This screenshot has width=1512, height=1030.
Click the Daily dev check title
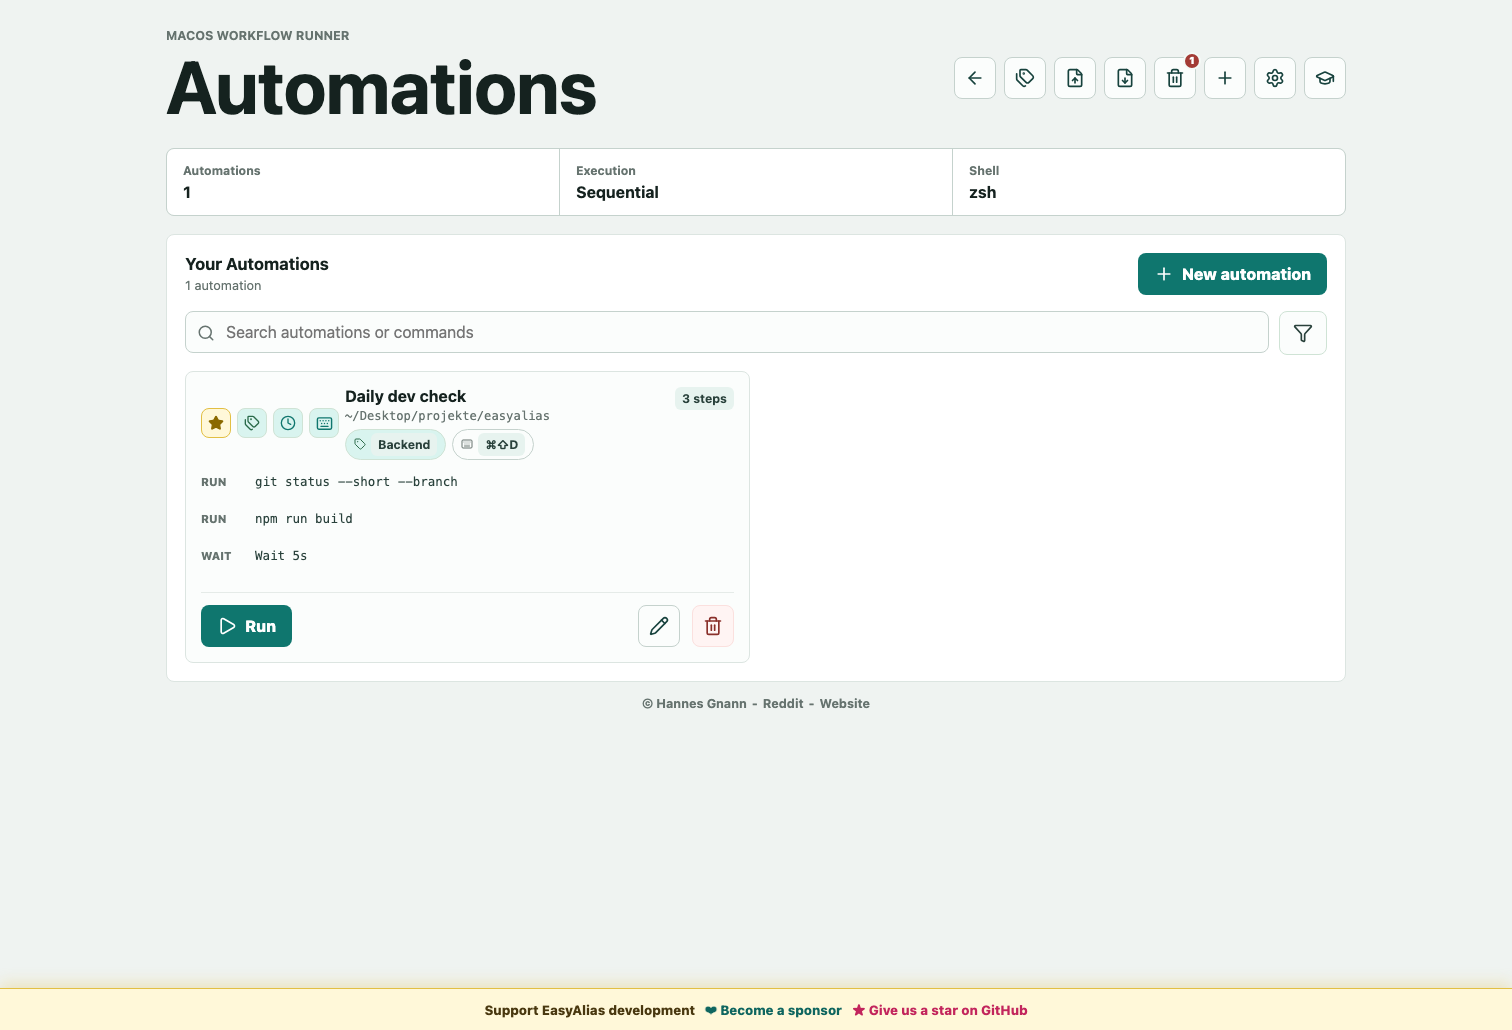[x=405, y=397]
